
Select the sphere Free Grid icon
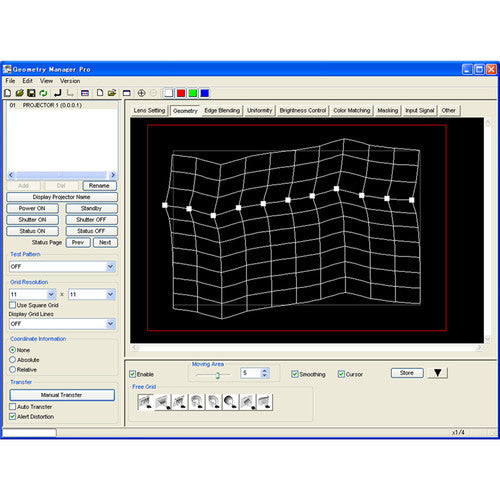pyautogui.click(x=230, y=402)
